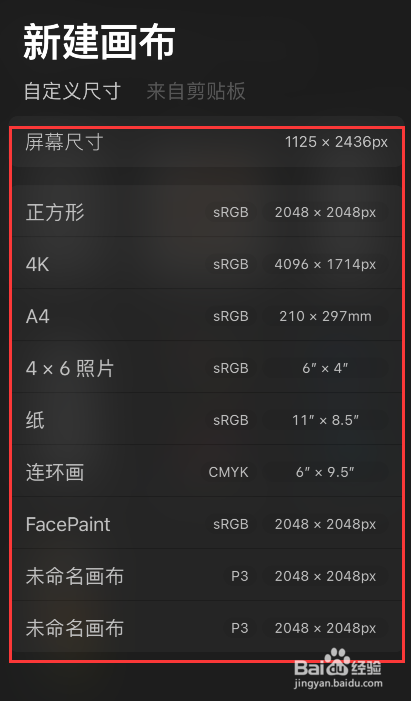
Task: Tap the 210 × 297mm size label
Action: click(325, 316)
